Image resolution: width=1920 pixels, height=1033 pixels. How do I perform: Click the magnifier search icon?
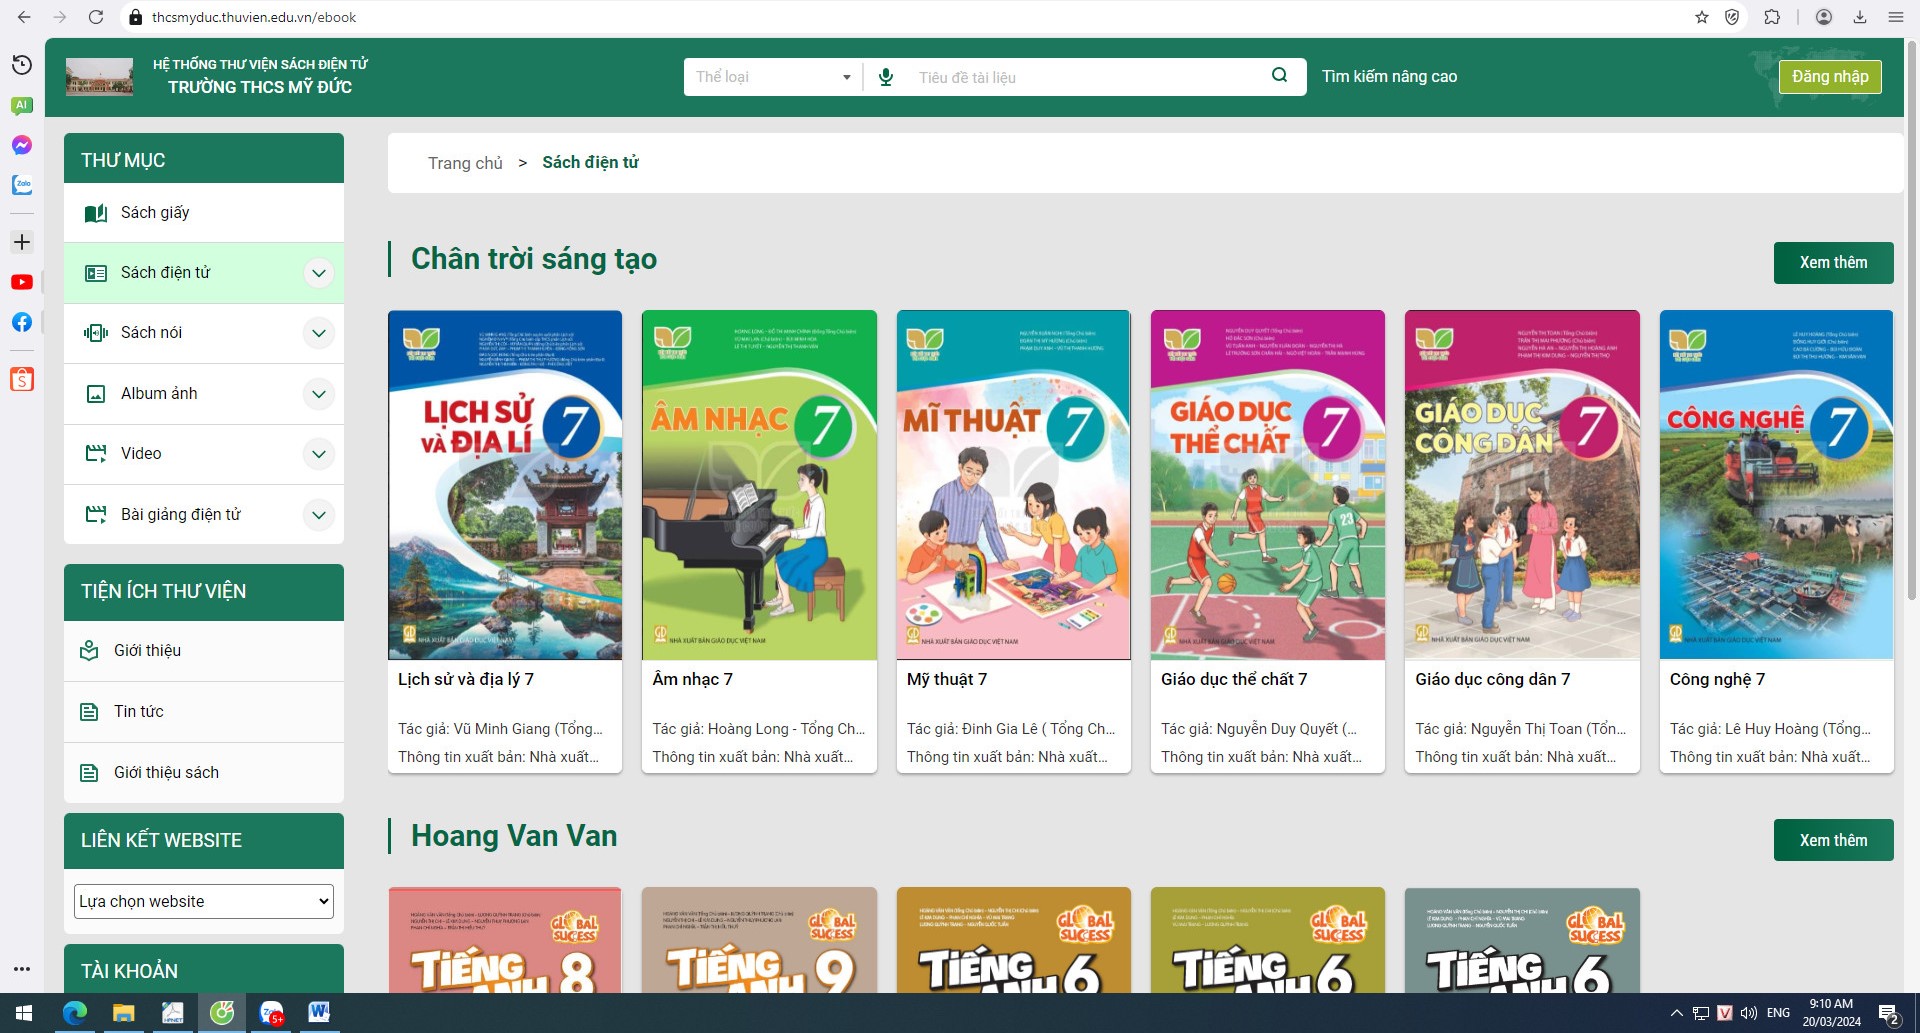[1279, 75]
